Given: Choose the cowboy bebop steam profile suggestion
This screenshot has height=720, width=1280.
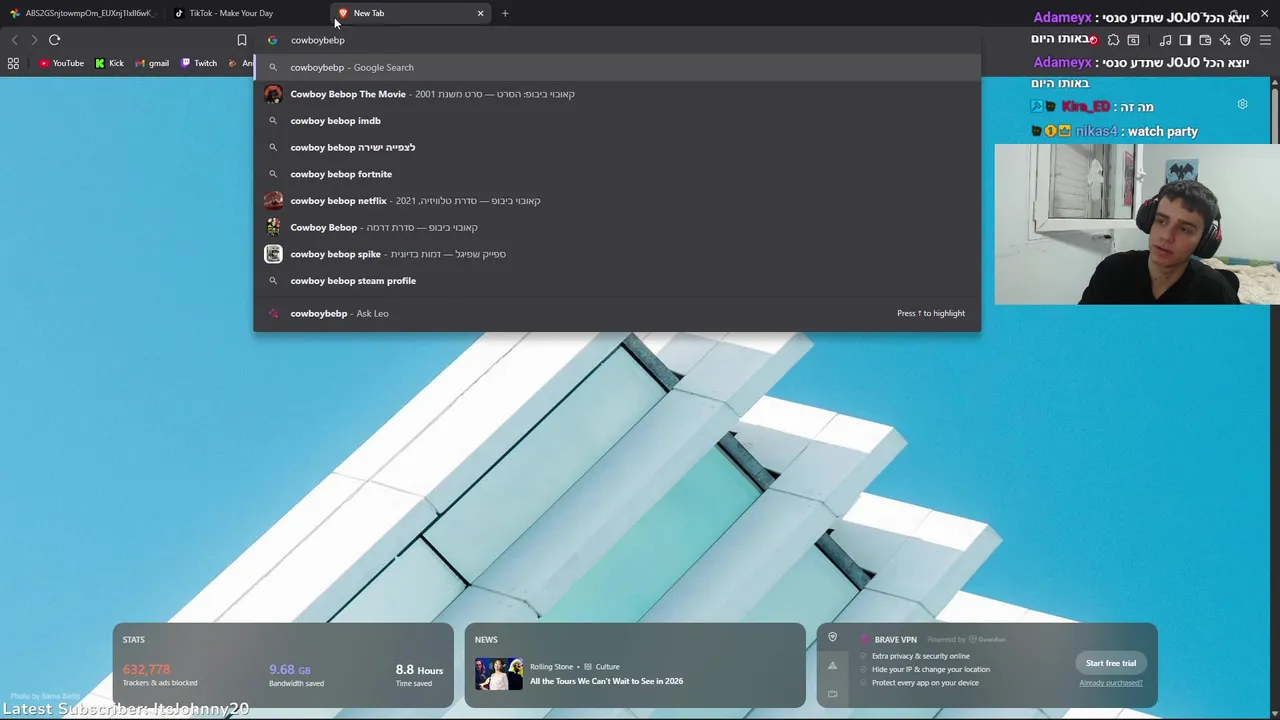Looking at the screenshot, I should [x=617, y=280].
